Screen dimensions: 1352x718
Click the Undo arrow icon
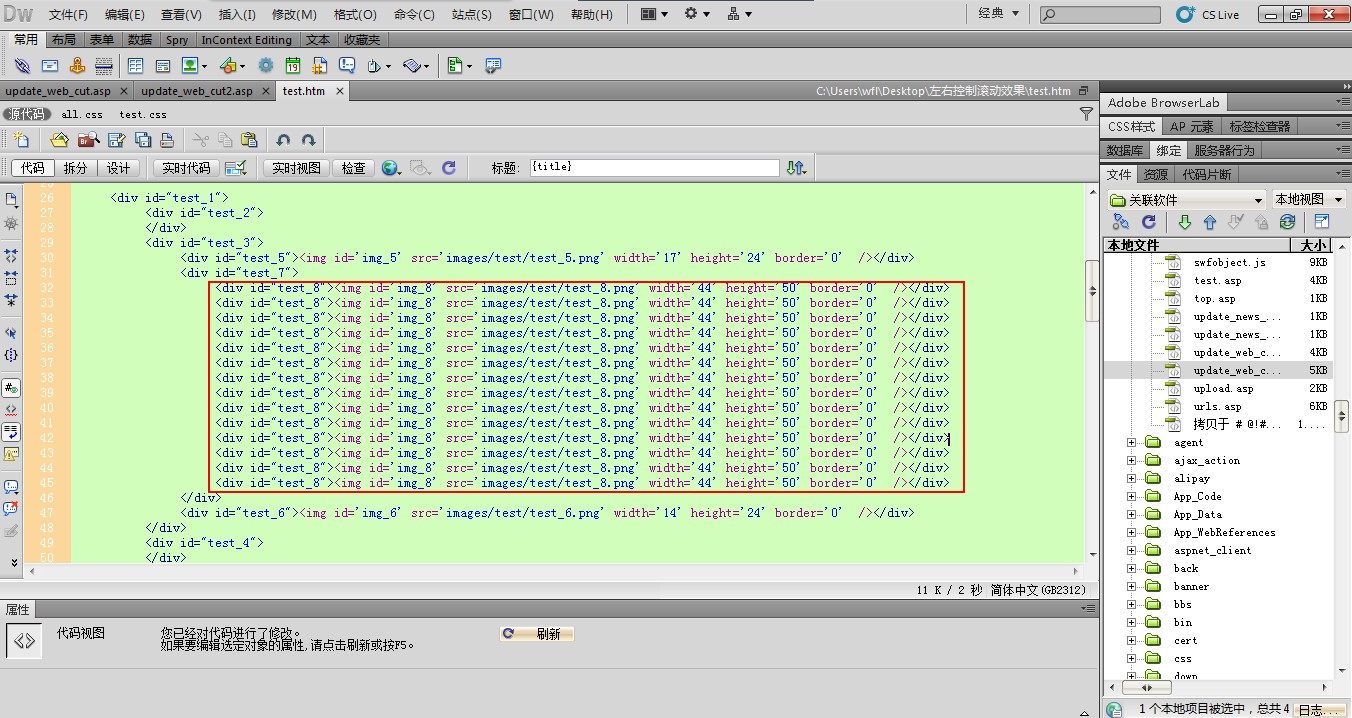click(x=283, y=140)
